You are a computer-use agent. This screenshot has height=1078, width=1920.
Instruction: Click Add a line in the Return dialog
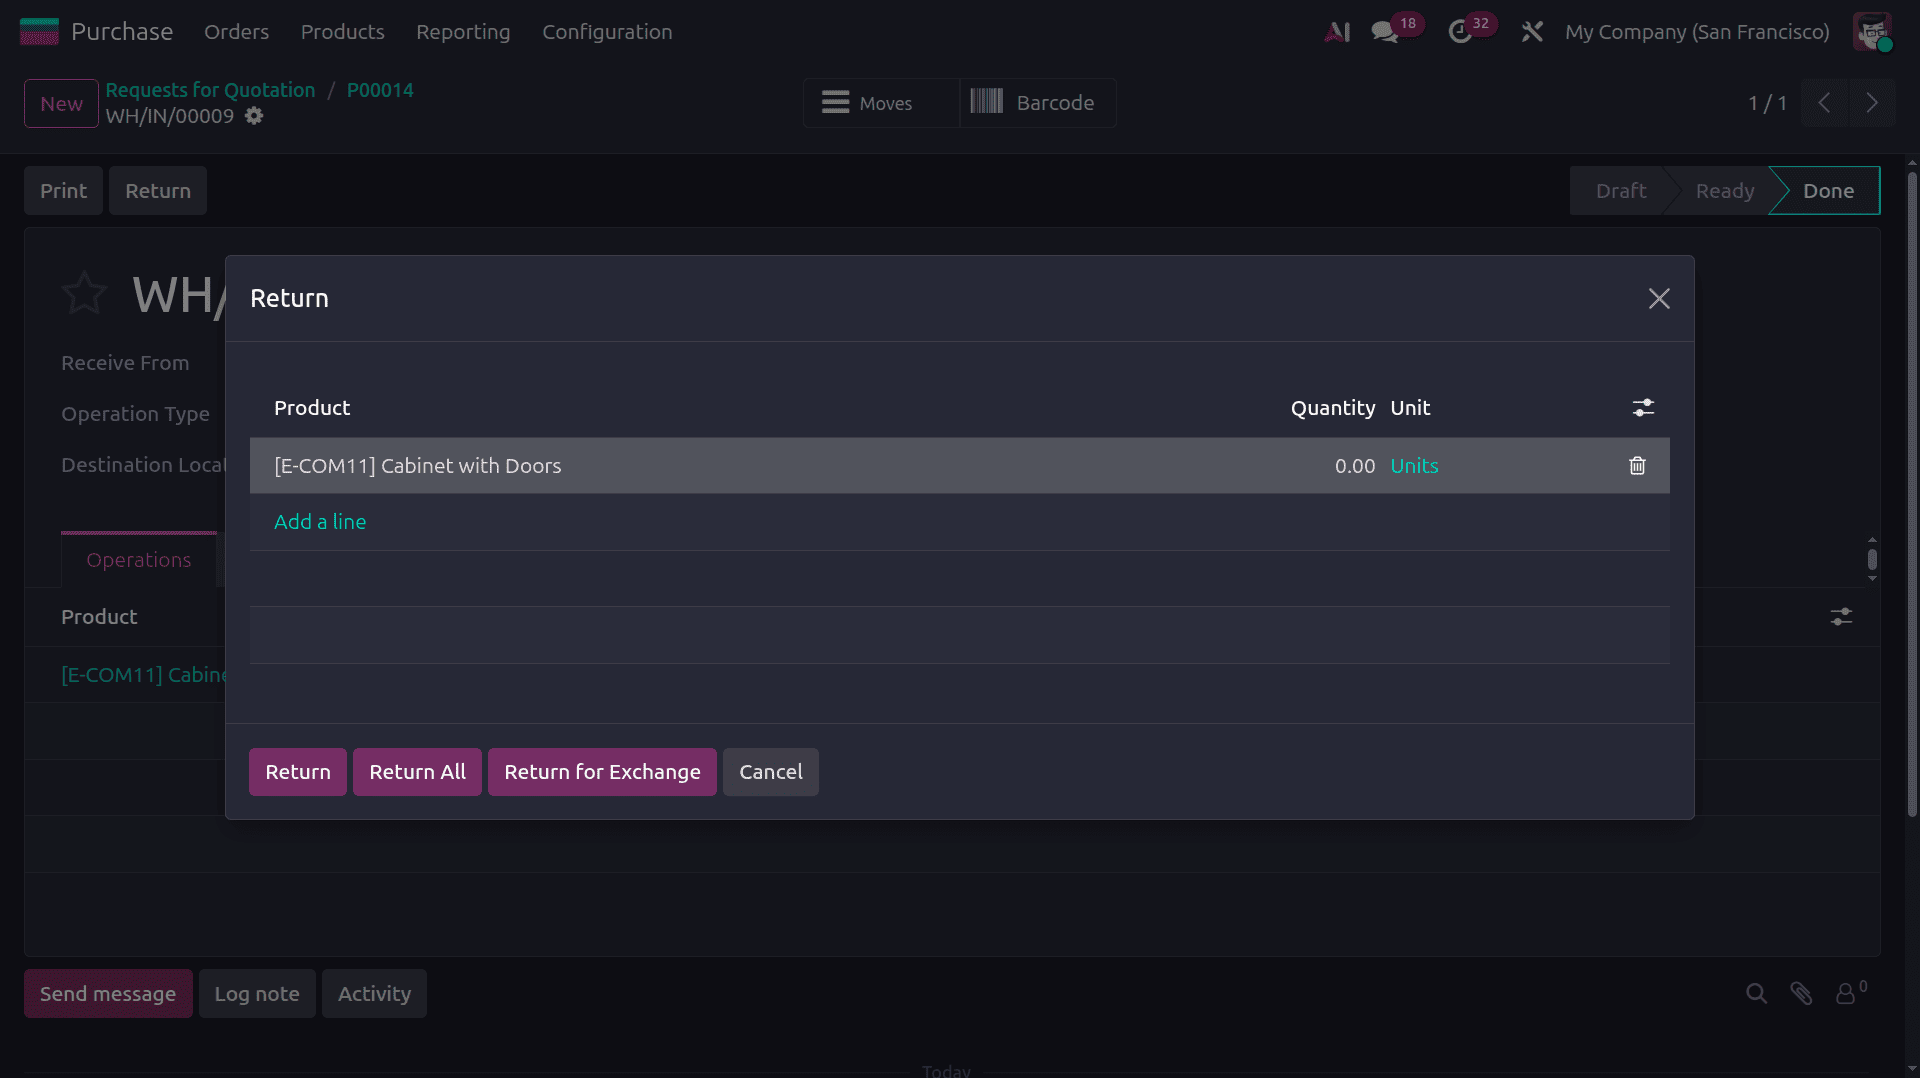[x=320, y=521]
